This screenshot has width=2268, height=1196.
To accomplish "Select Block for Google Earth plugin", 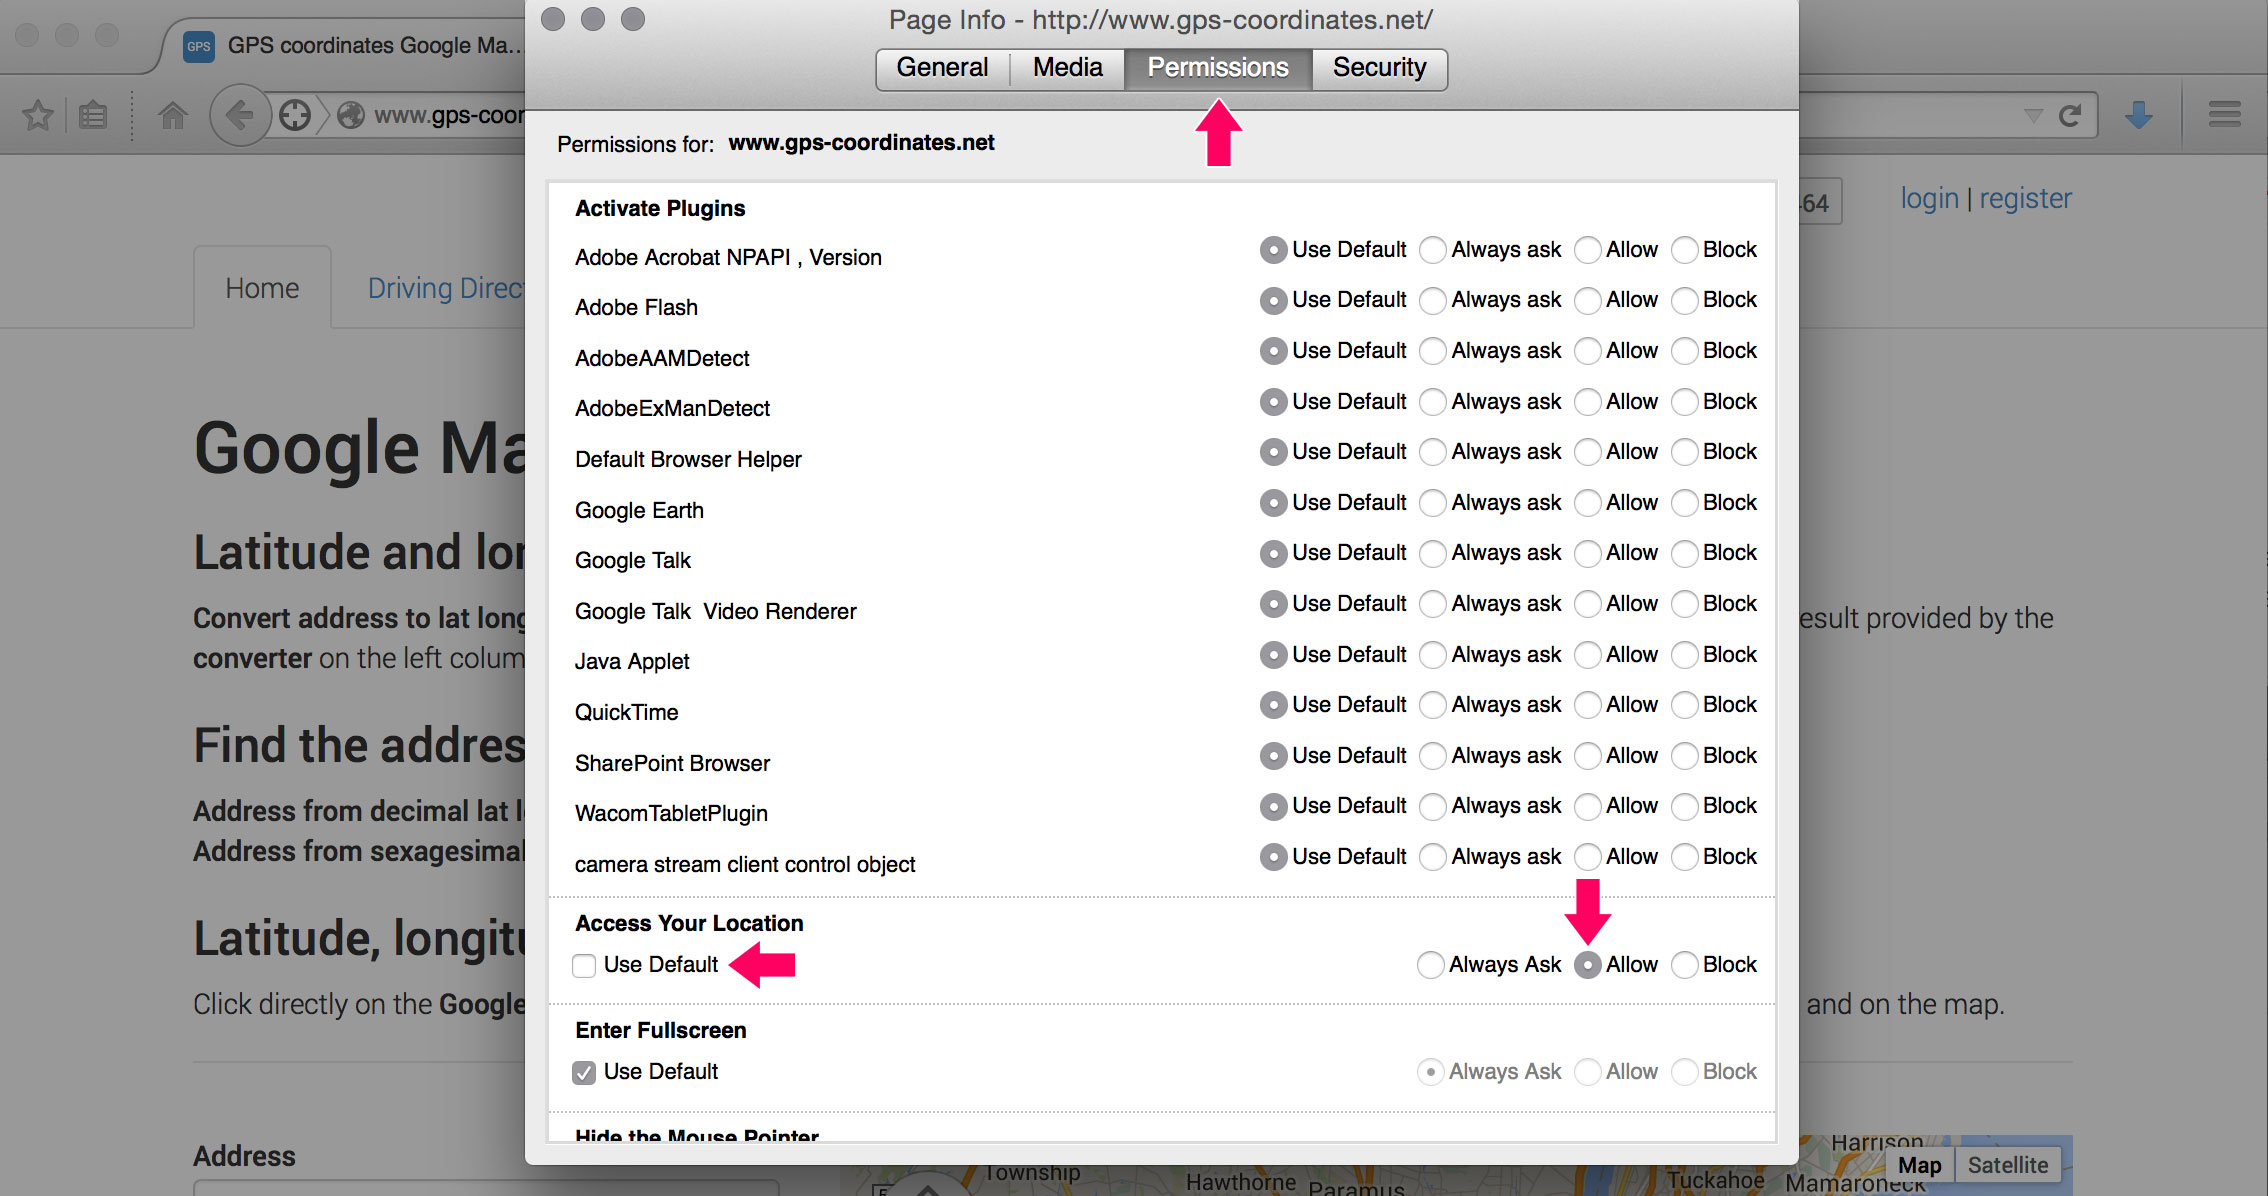I will coord(1683,507).
